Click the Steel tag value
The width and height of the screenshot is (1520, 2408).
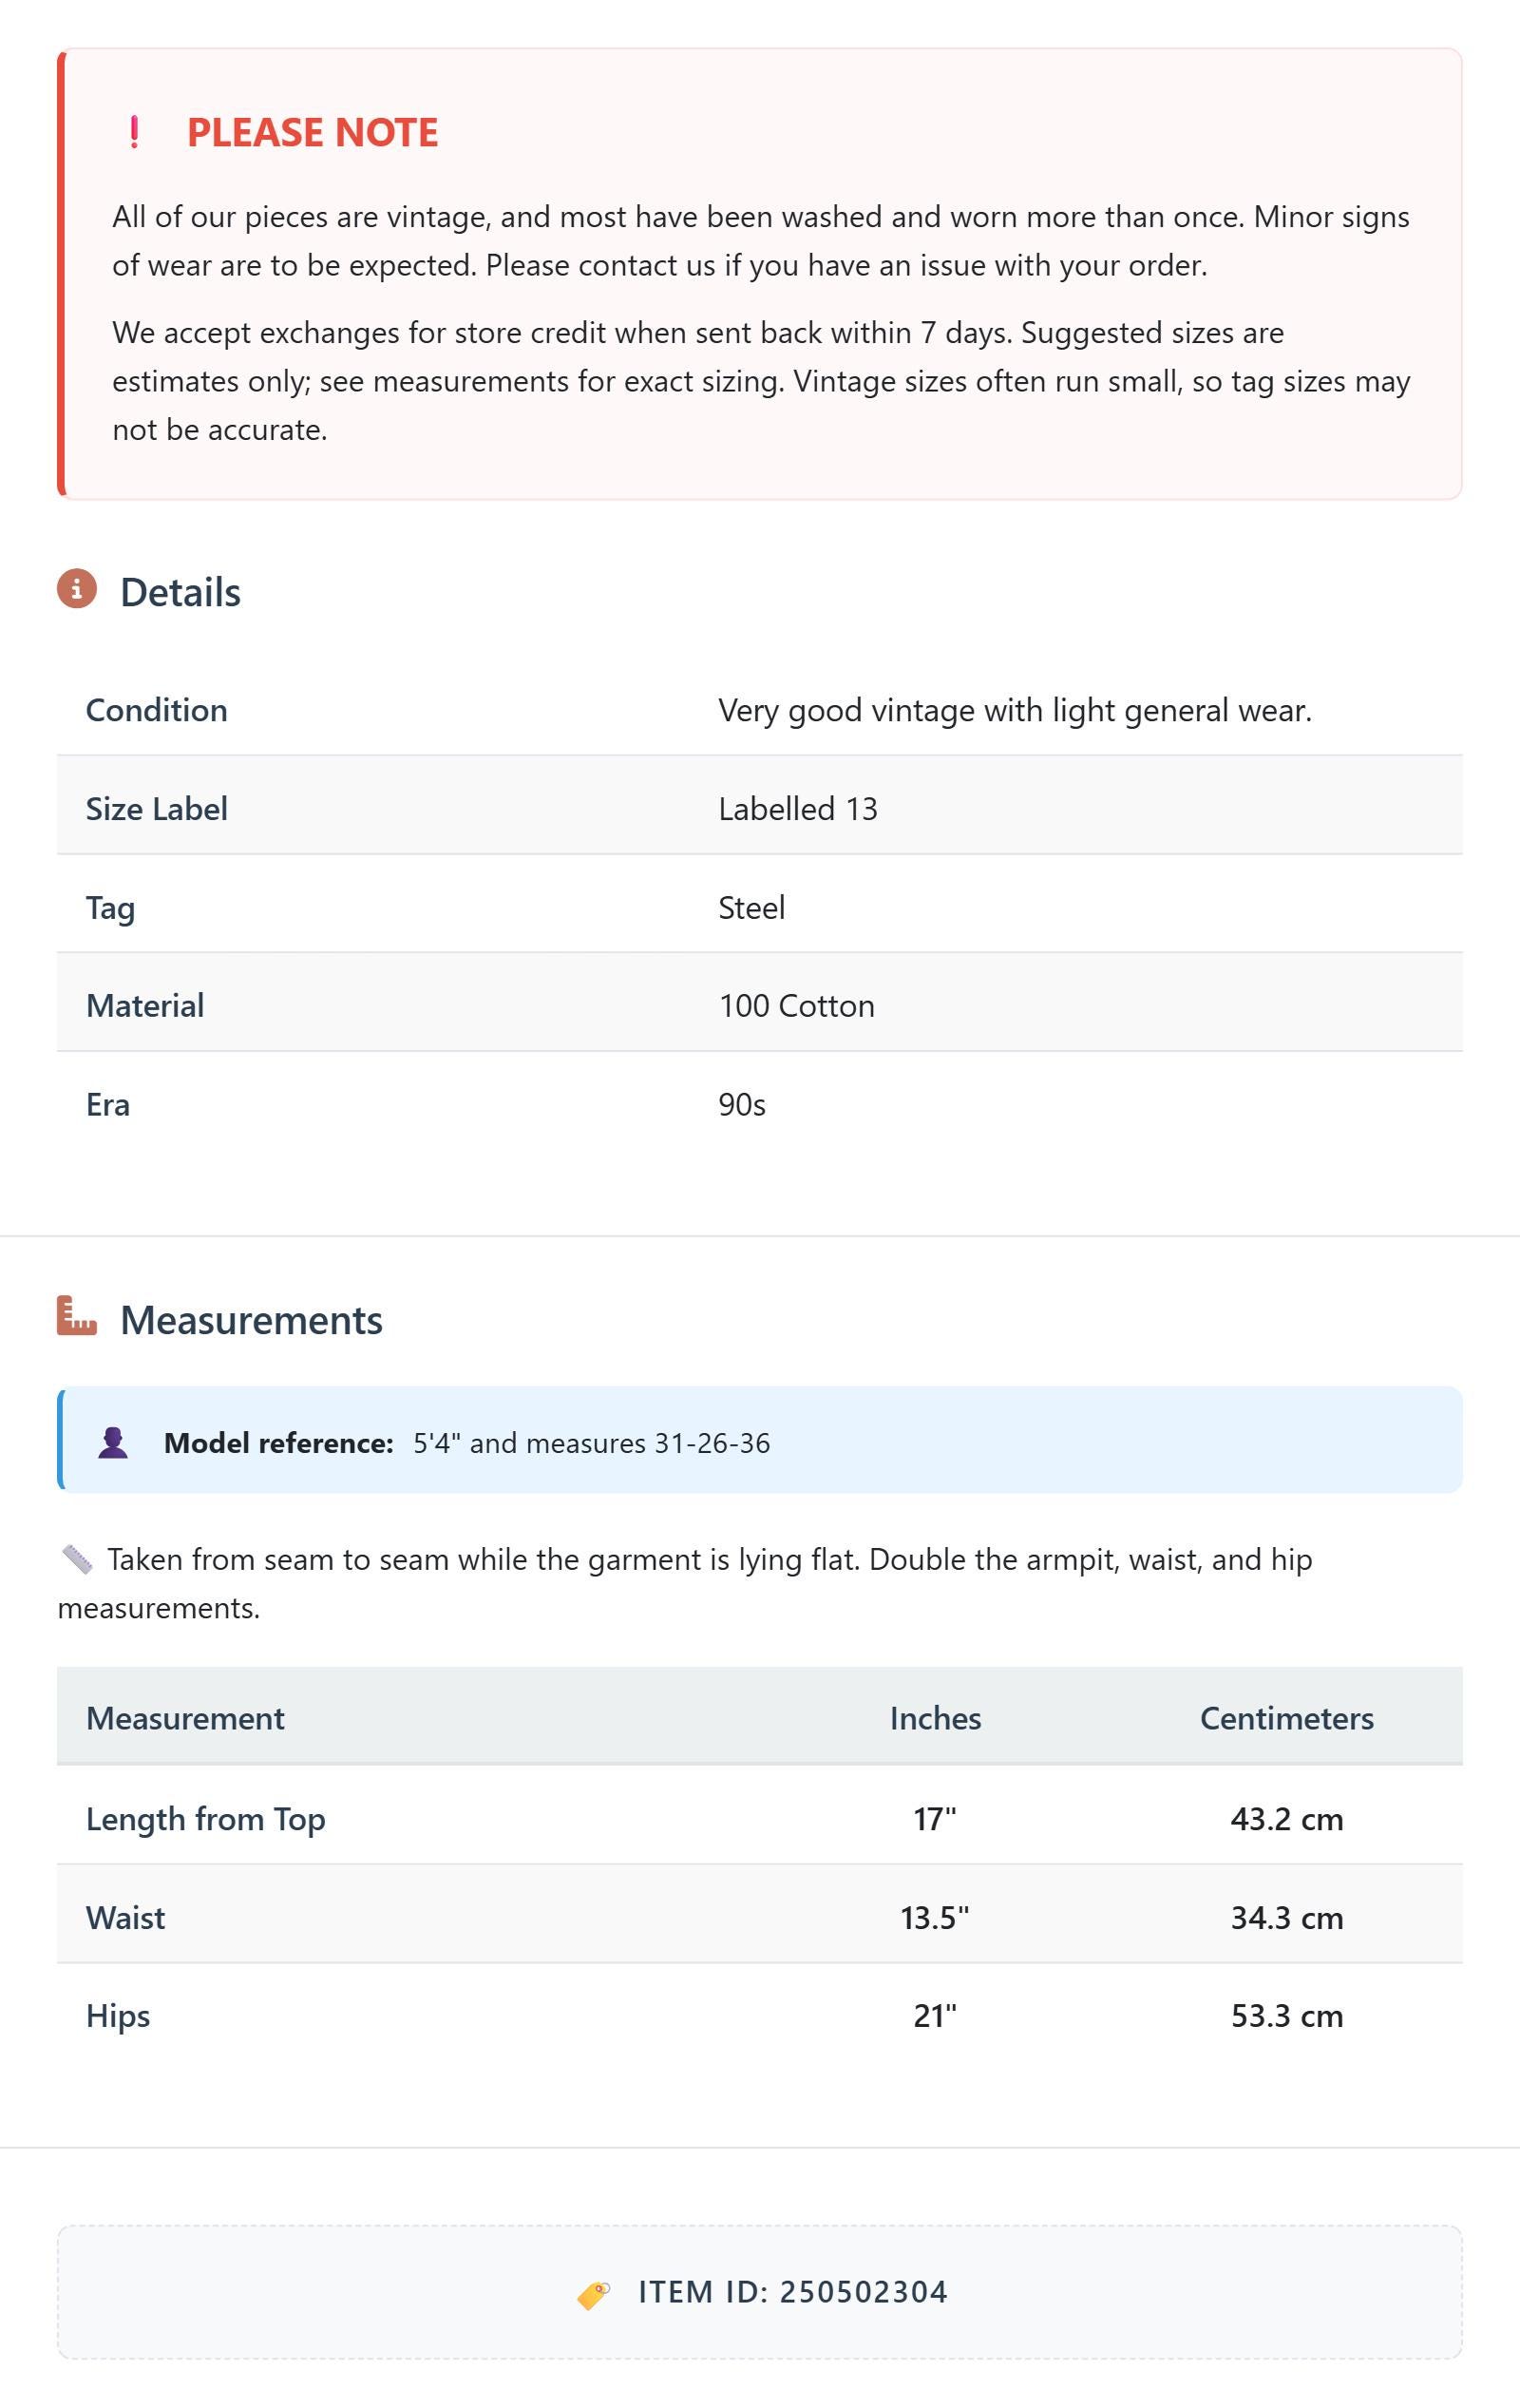pos(752,908)
